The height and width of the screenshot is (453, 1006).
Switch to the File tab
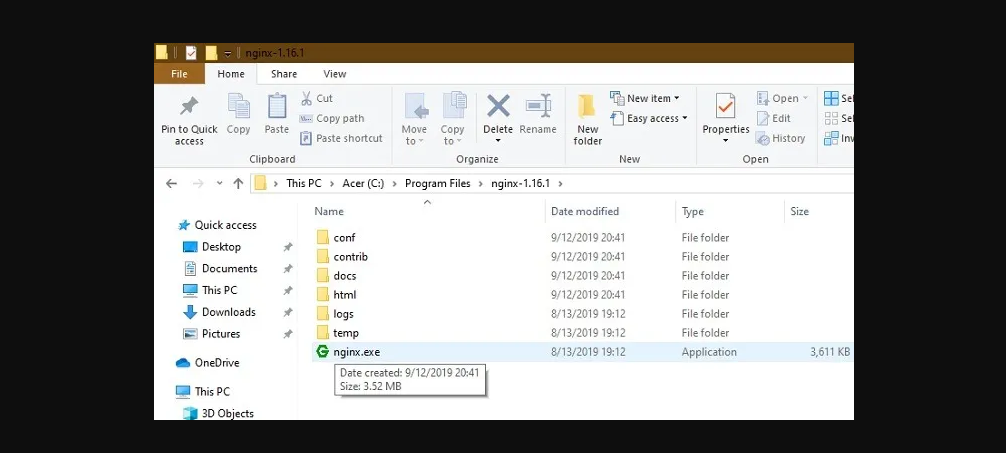(179, 74)
